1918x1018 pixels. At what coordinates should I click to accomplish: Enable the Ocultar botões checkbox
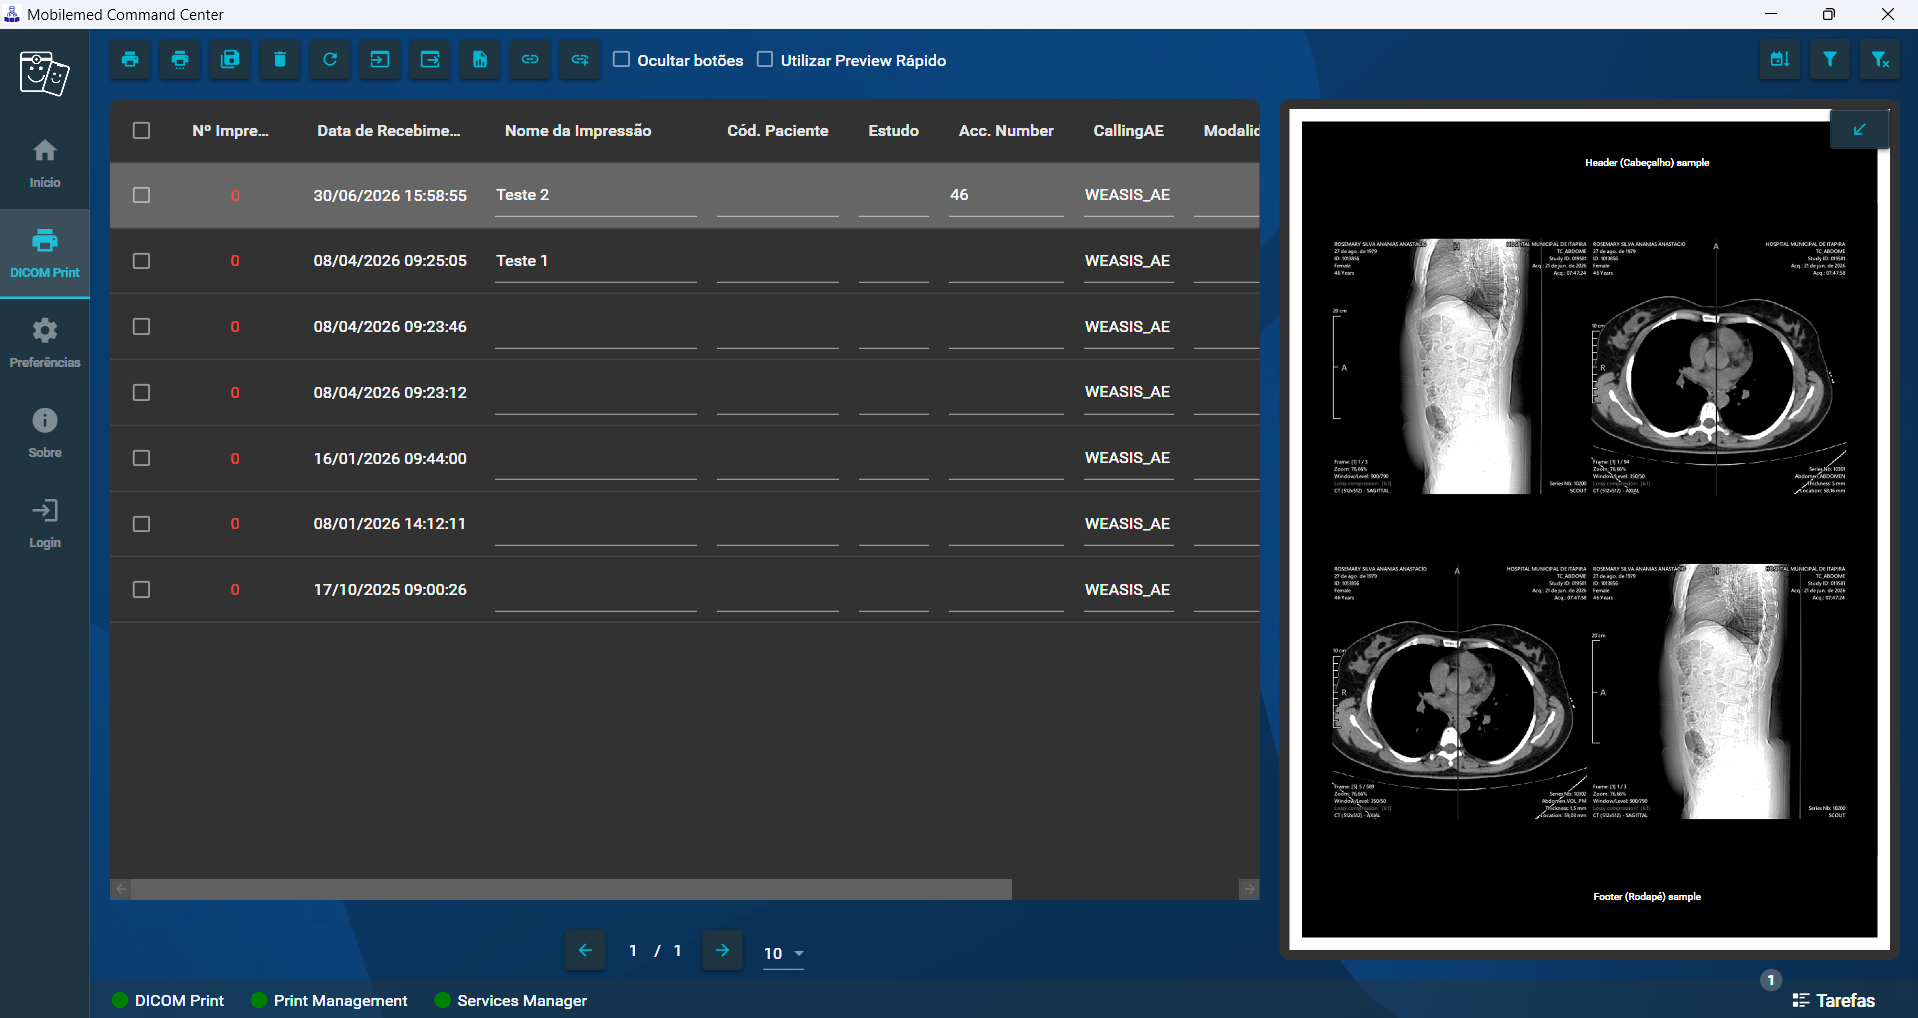coord(621,59)
